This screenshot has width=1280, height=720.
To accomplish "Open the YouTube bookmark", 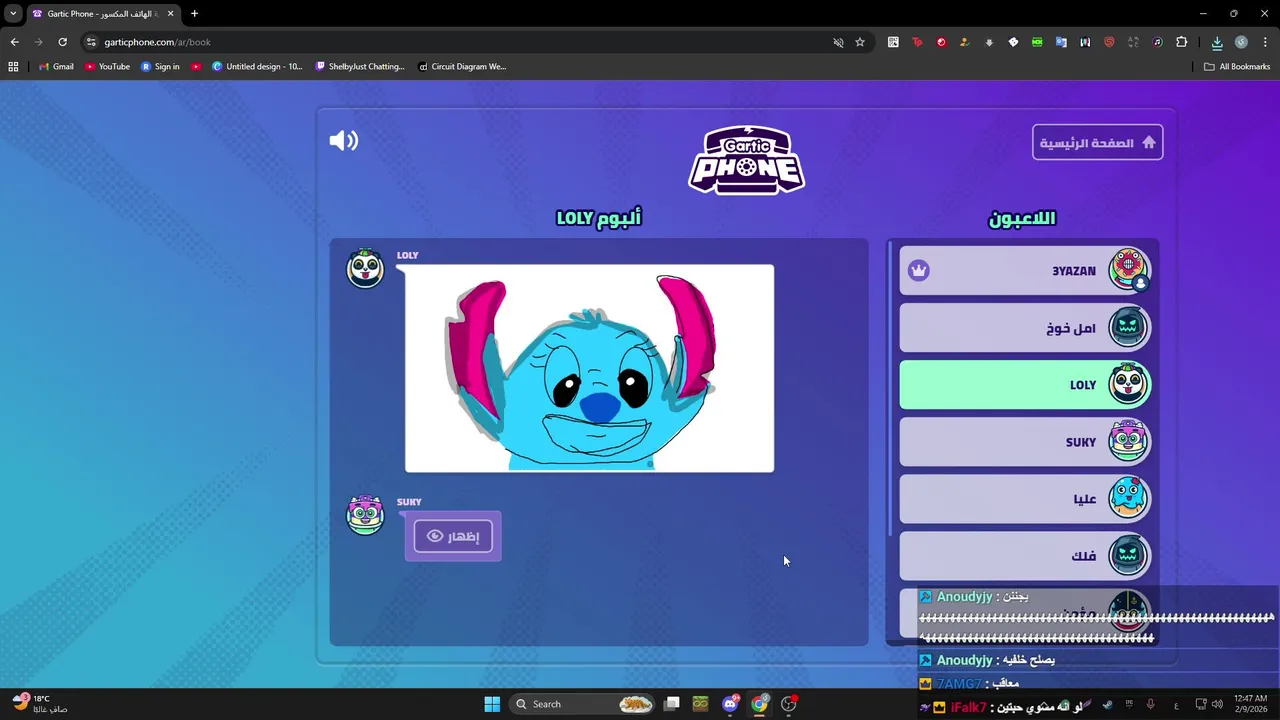I will click(107, 67).
